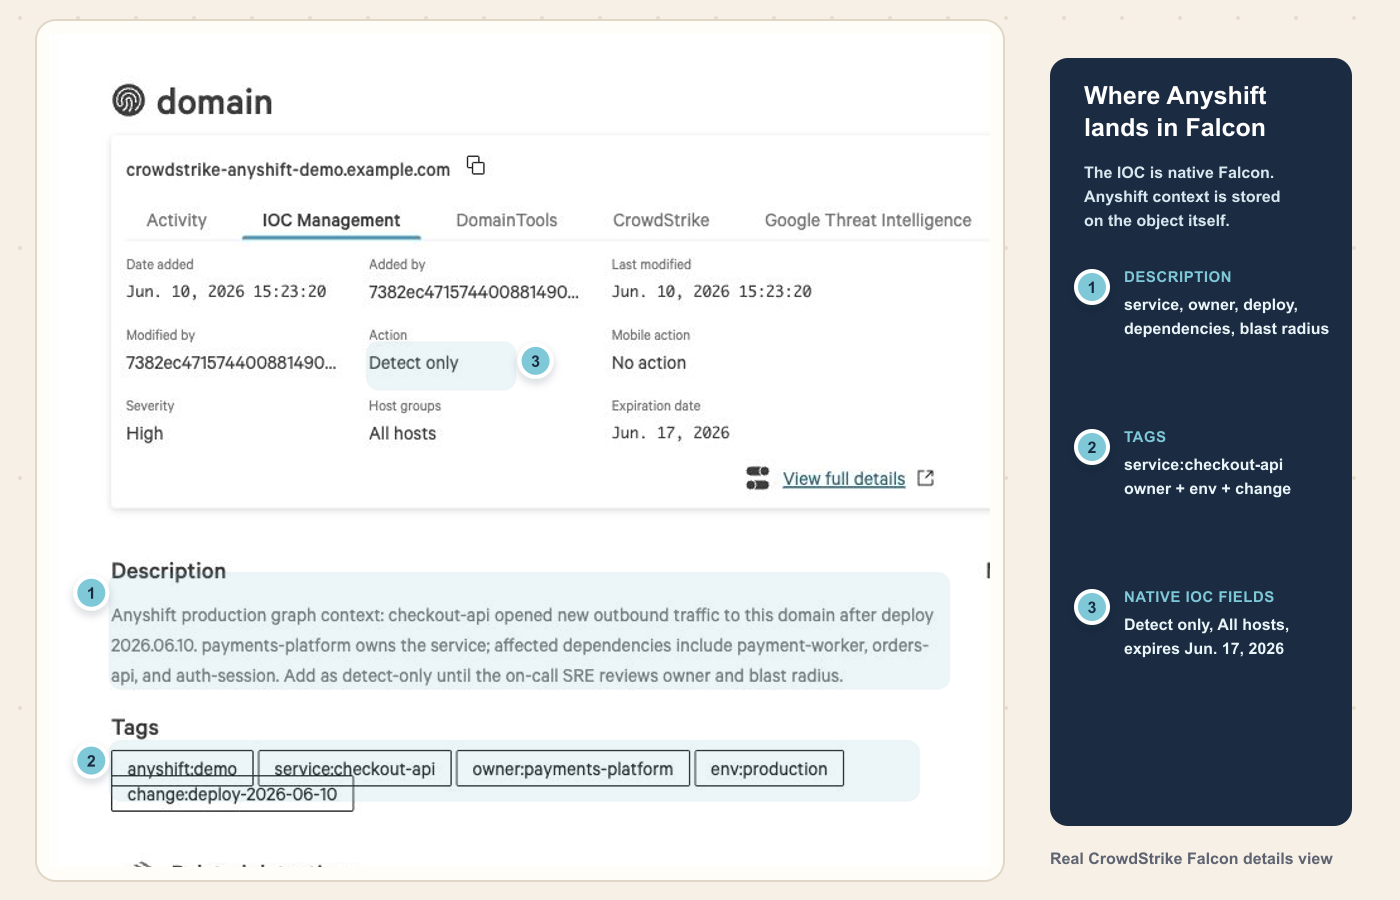Screen dimensions: 1400x900
Task: Click the NATIVE IOC FIELDS heading
Action: click(1199, 597)
